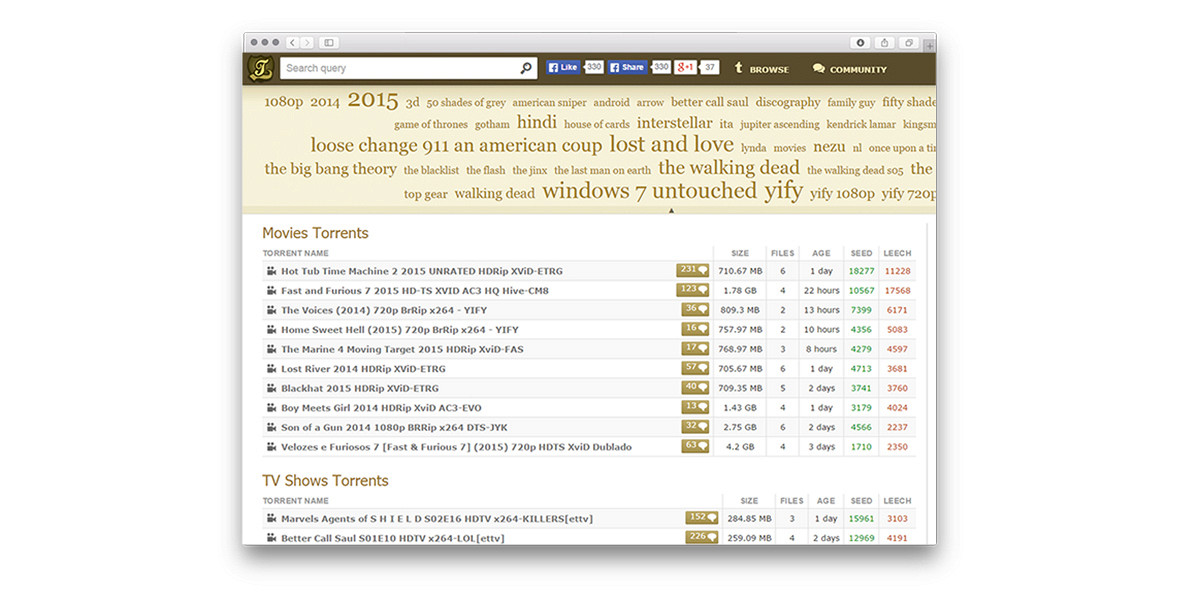Open the Community menu

[x=850, y=69]
